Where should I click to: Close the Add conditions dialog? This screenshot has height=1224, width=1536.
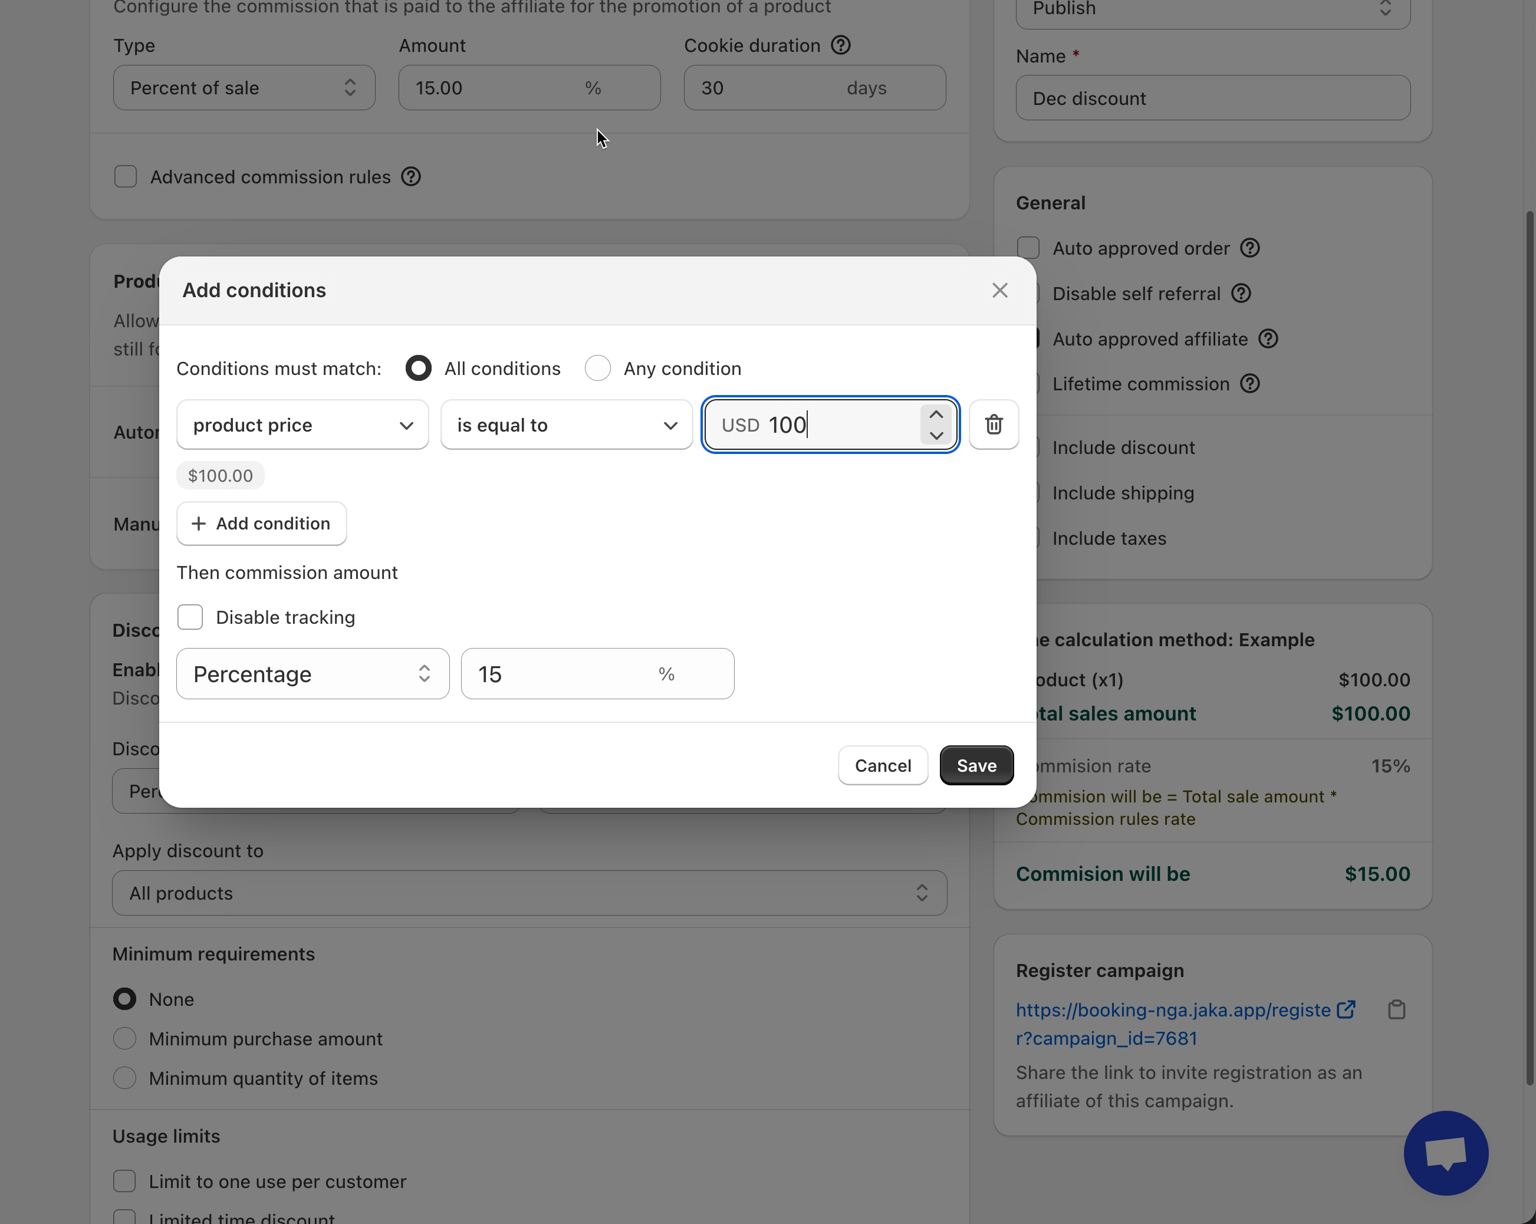click(999, 290)
